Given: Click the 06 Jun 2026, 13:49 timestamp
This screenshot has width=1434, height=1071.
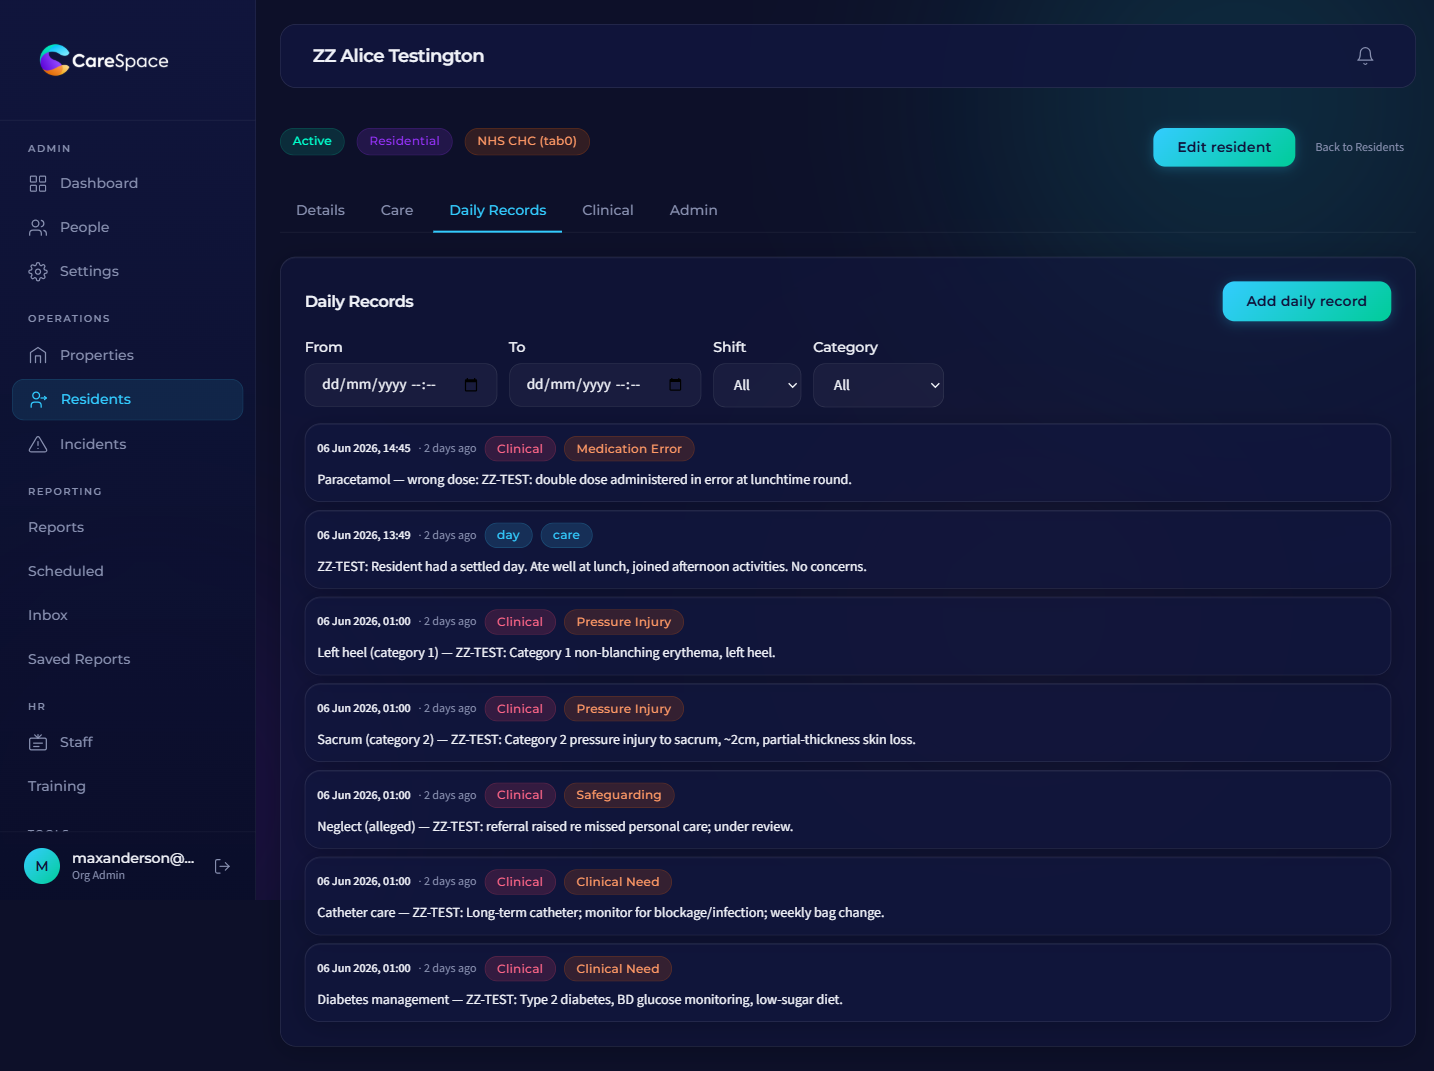Looking at the screenshot, I should (364, 536).
